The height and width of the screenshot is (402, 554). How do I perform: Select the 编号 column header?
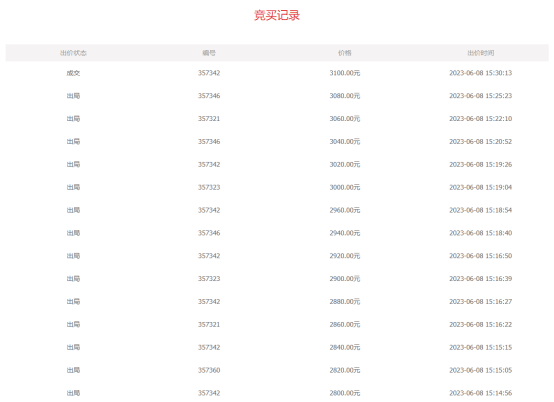(209, 53)
